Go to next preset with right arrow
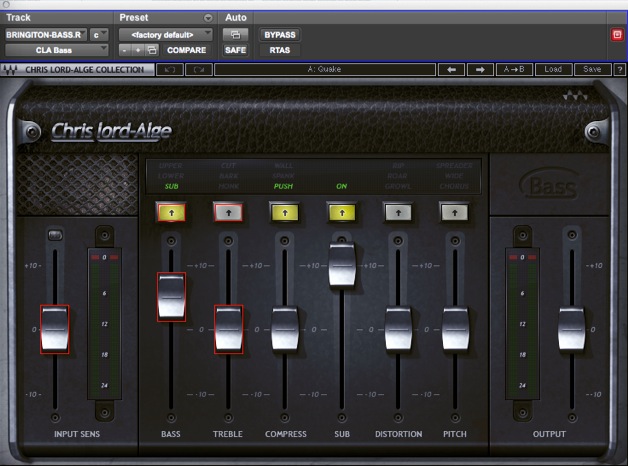Image resolution: width=628 pixels, height=466 pixels. 480,69
